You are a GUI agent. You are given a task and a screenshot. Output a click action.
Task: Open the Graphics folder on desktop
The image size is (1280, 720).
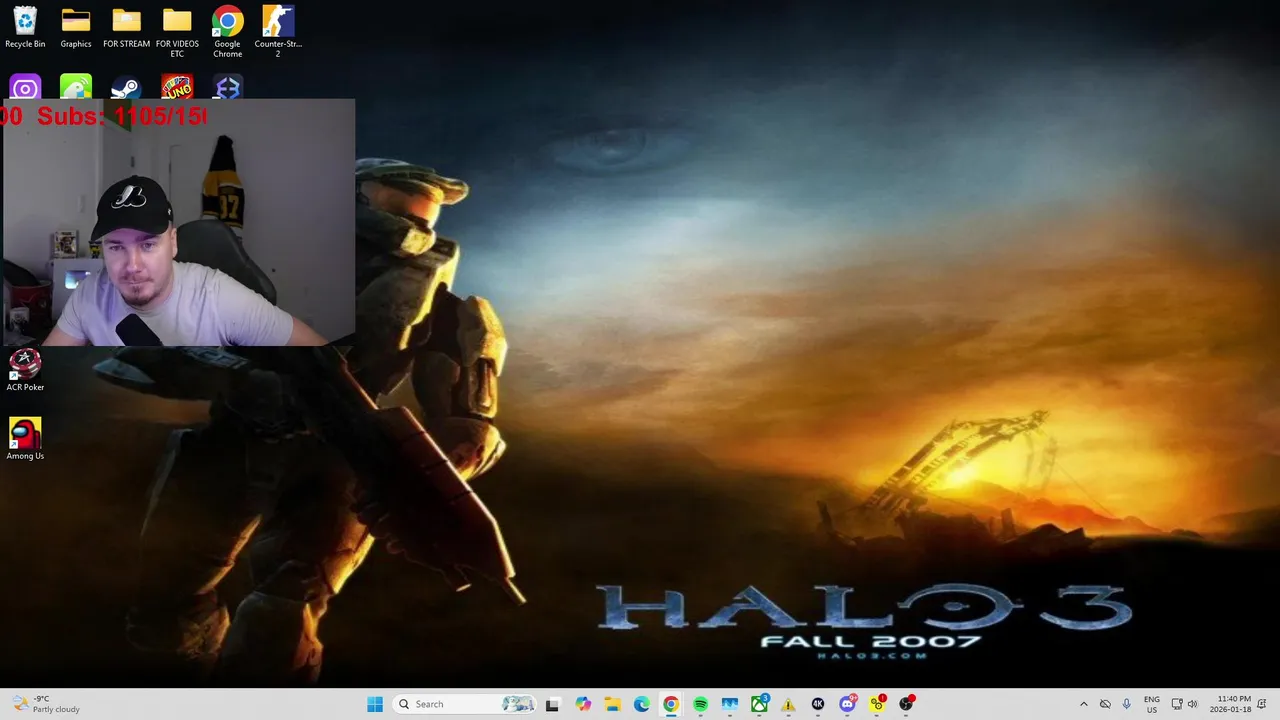76,27
